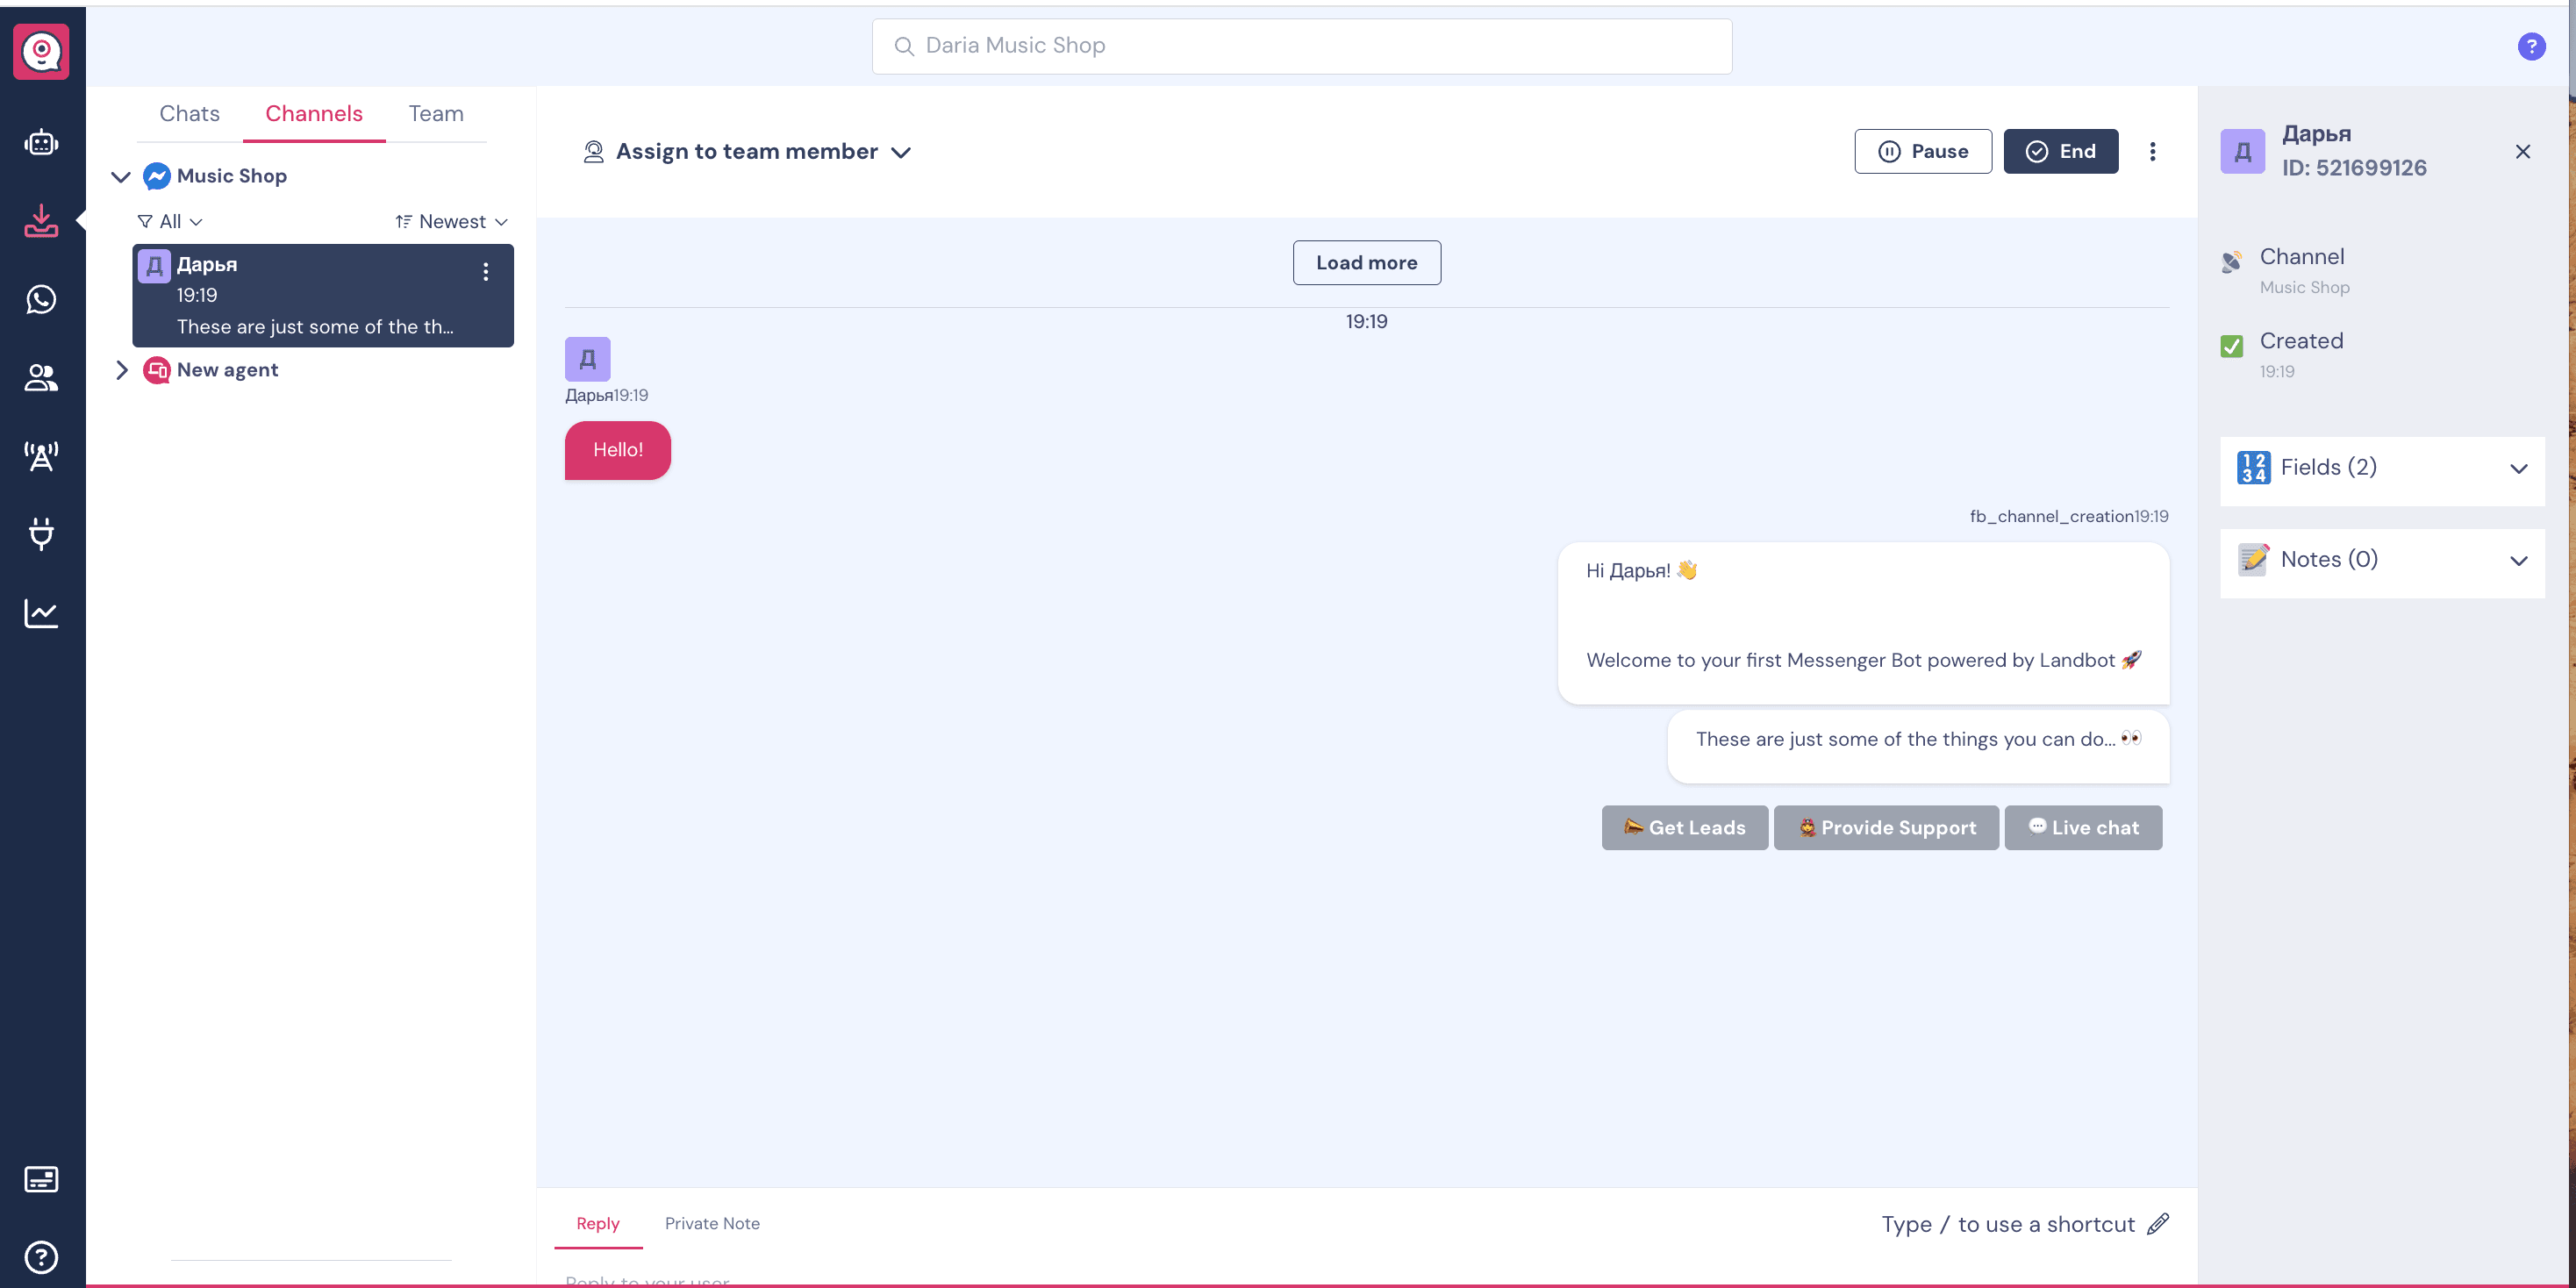Click the New agent channel icon
This screenshot has width=2576, height=1288.
coord(157,370)
